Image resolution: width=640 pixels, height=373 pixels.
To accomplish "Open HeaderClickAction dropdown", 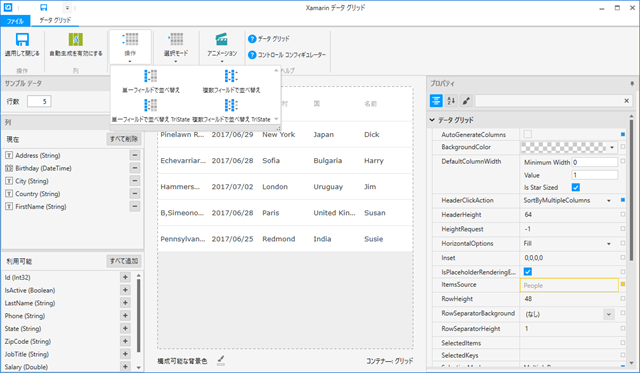I will [x=609, y=200].
